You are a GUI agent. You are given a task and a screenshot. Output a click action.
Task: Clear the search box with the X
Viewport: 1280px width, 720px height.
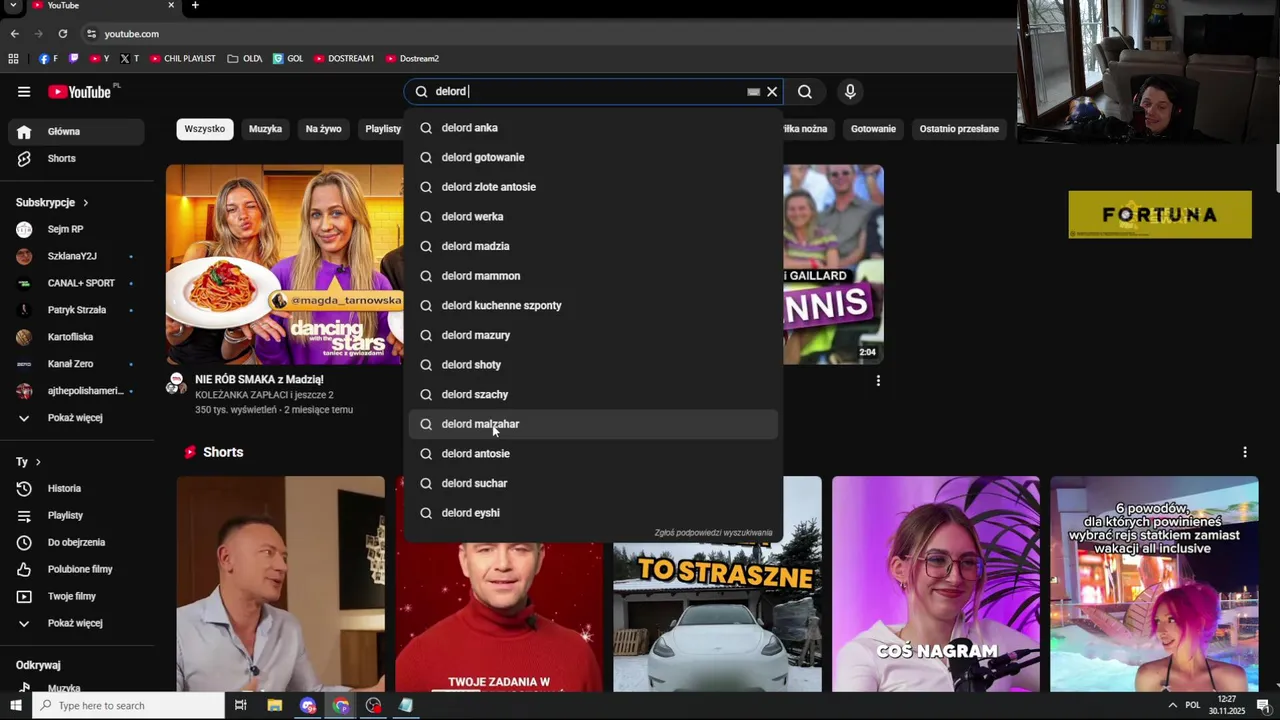point(772,92)
